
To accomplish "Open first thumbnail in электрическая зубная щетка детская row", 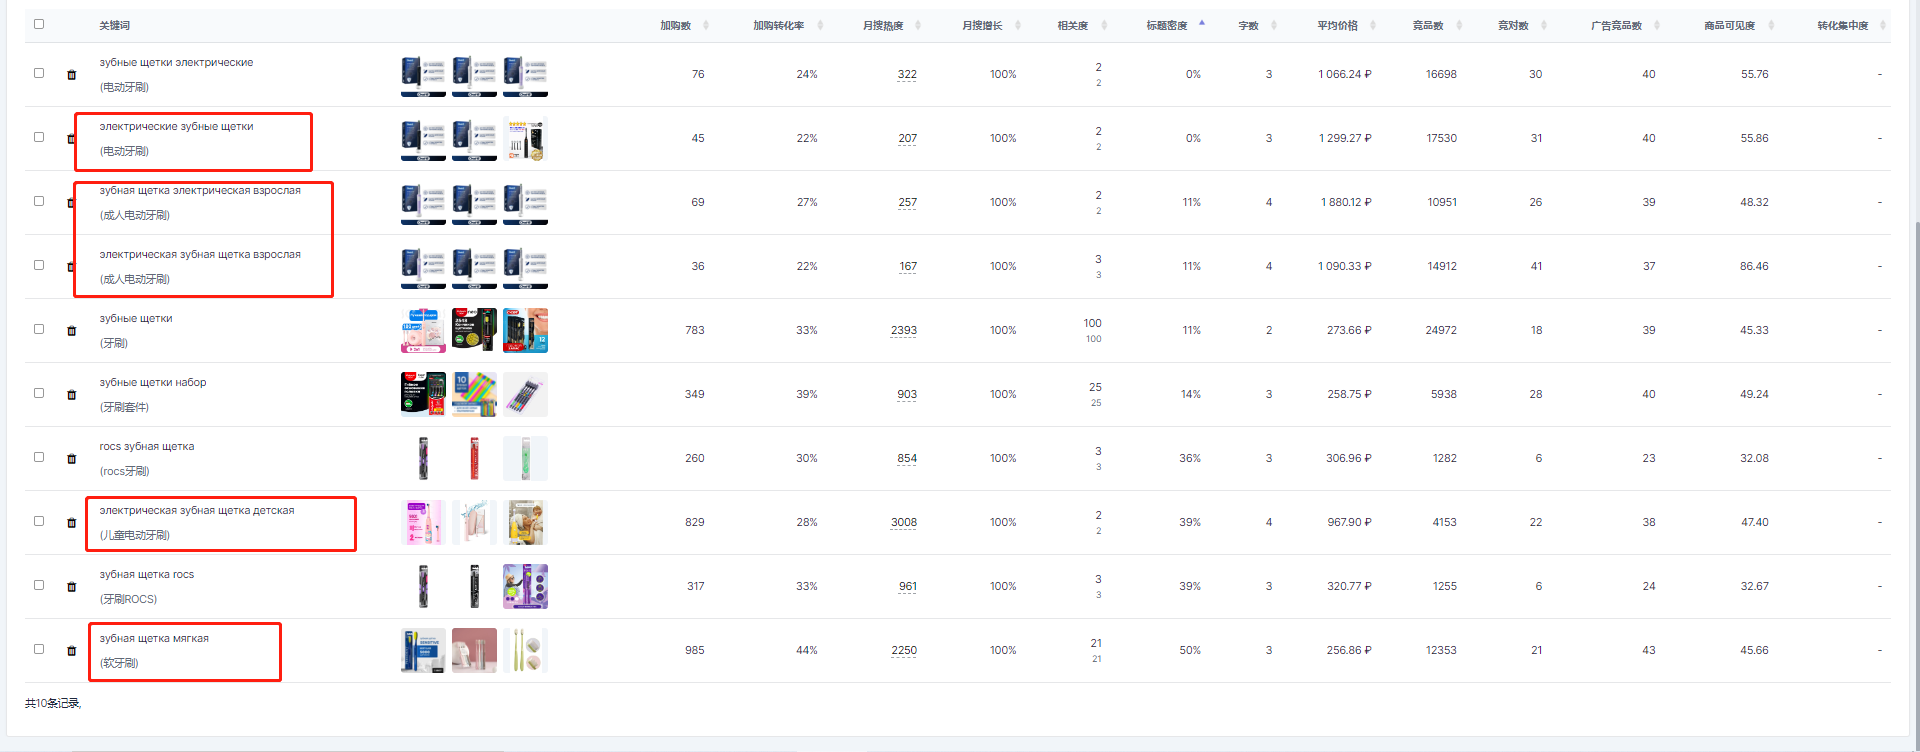I will pos(423,523).
